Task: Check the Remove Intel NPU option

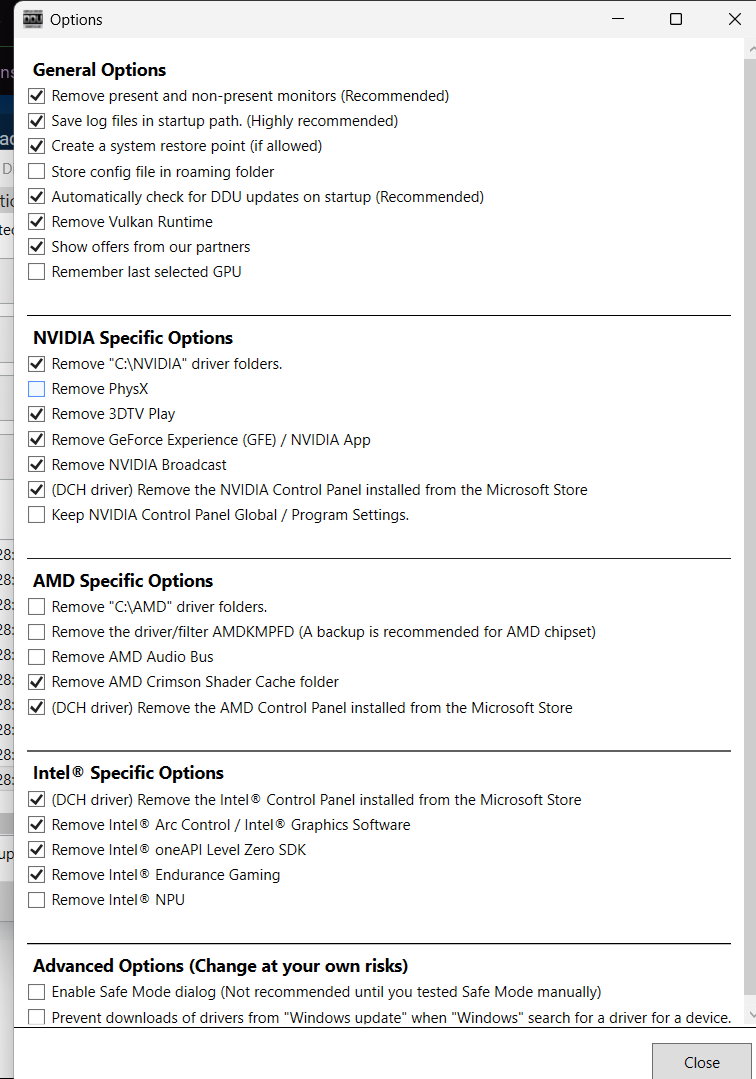Action: click(37, 900)
